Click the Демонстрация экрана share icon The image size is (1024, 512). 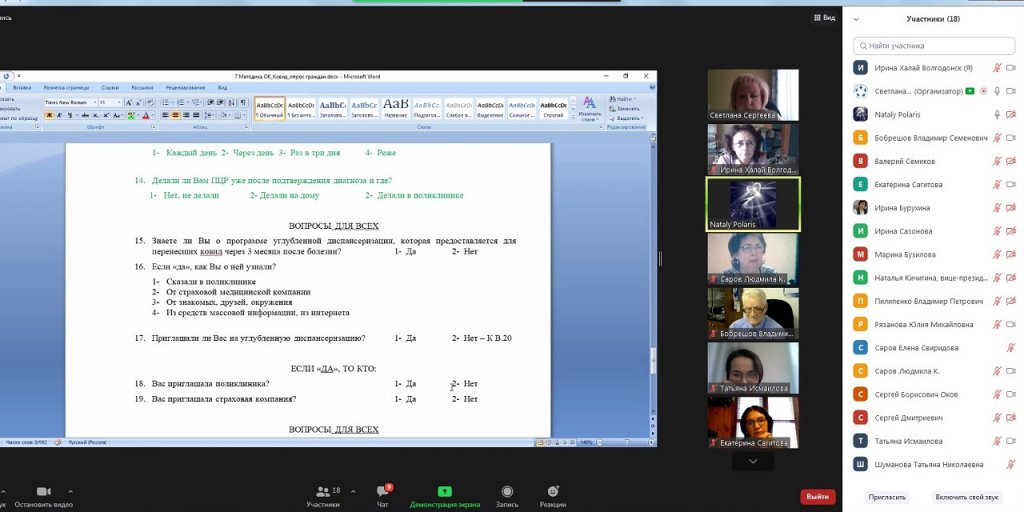coord(444,492)
